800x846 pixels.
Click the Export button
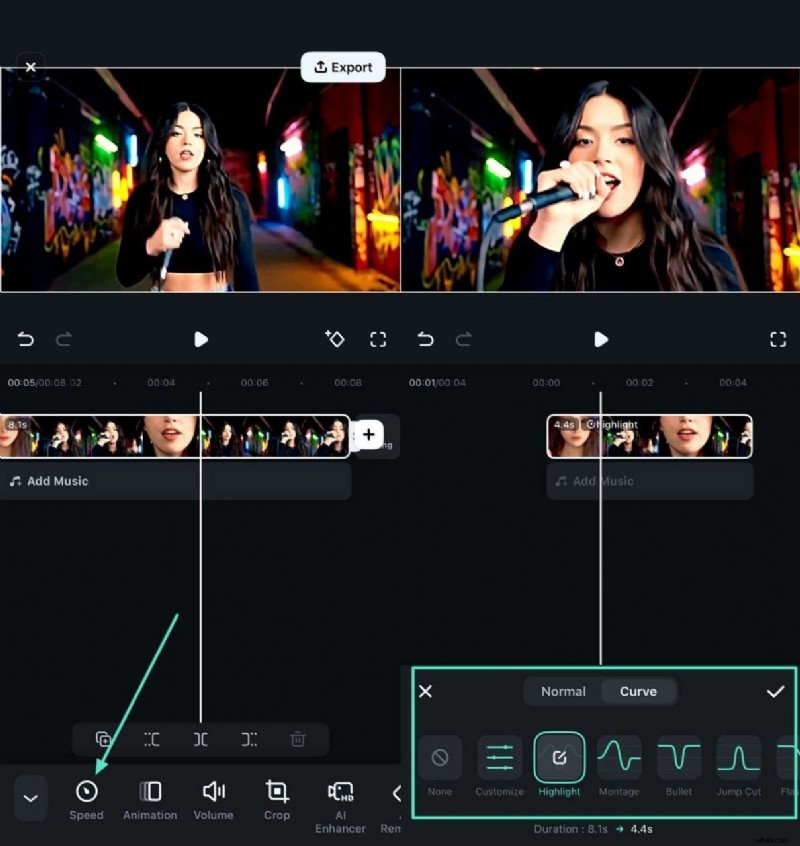click(x=343, y=67)
